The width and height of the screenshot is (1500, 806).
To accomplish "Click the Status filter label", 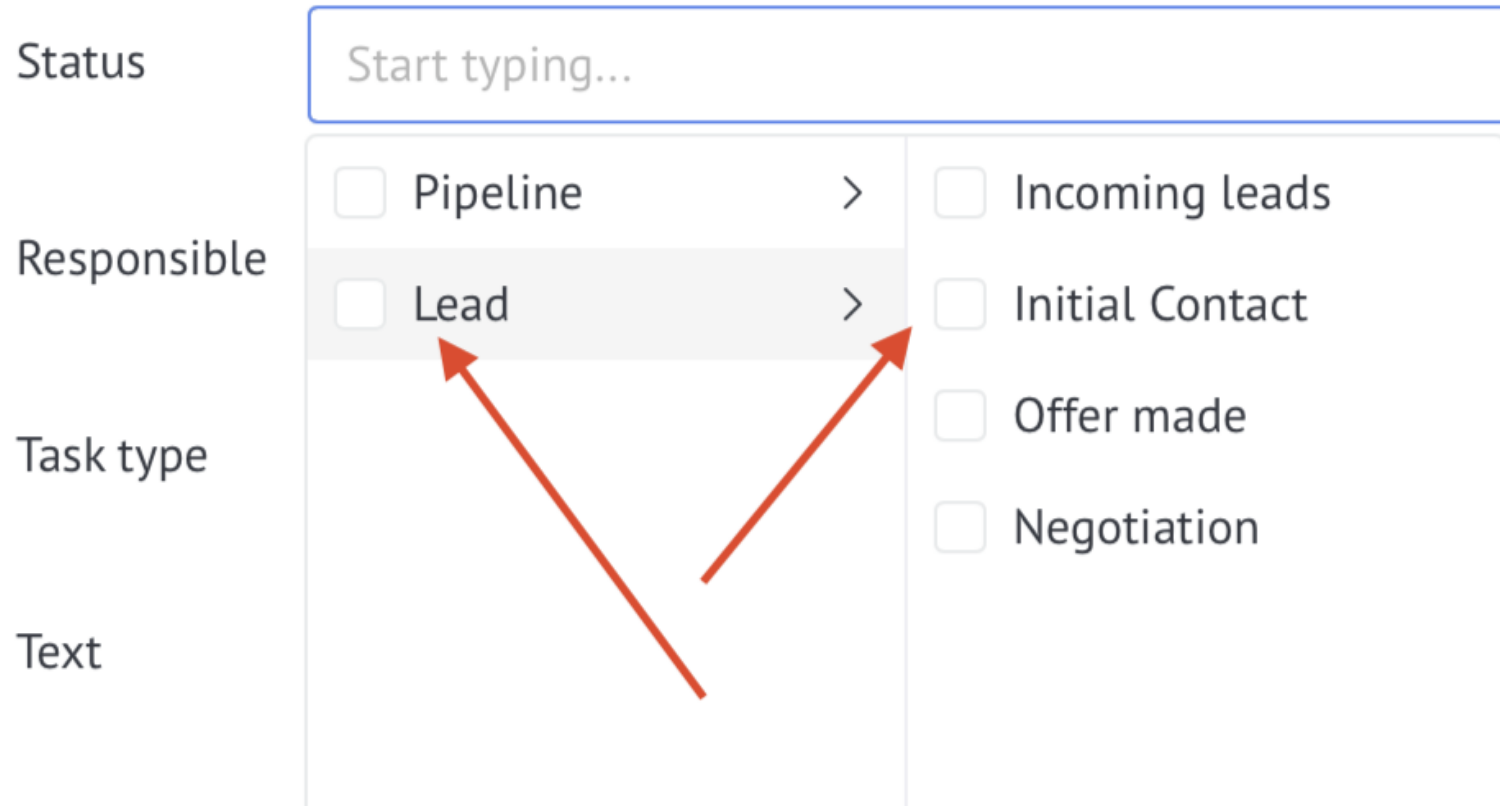I will pos(82,62).
